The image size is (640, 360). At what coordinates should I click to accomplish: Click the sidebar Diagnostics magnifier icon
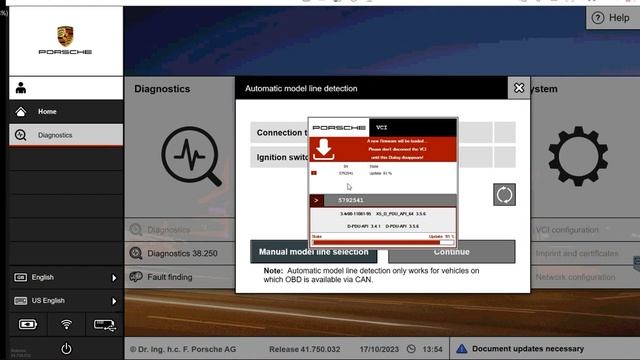coord(20,135)
